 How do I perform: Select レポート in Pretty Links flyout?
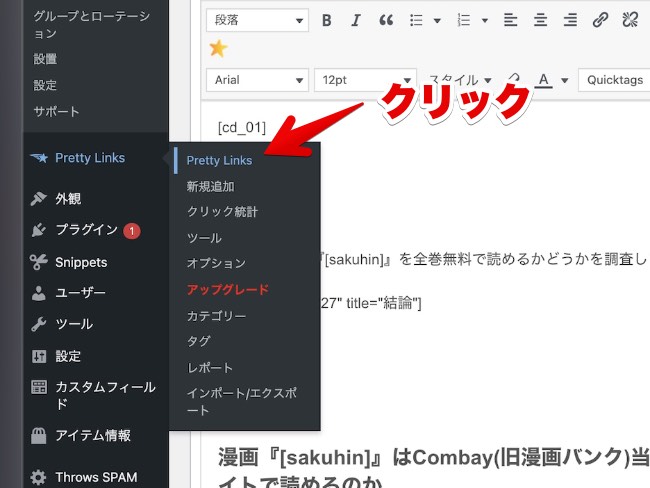(x=210, y=368)
